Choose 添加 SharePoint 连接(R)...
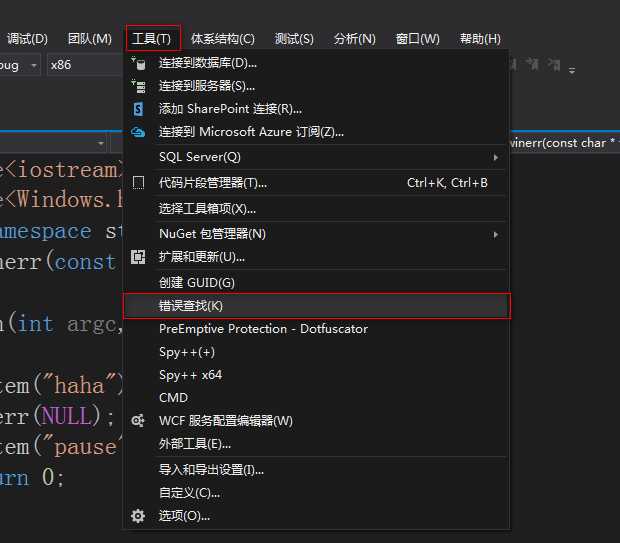 tap(316, 109)
